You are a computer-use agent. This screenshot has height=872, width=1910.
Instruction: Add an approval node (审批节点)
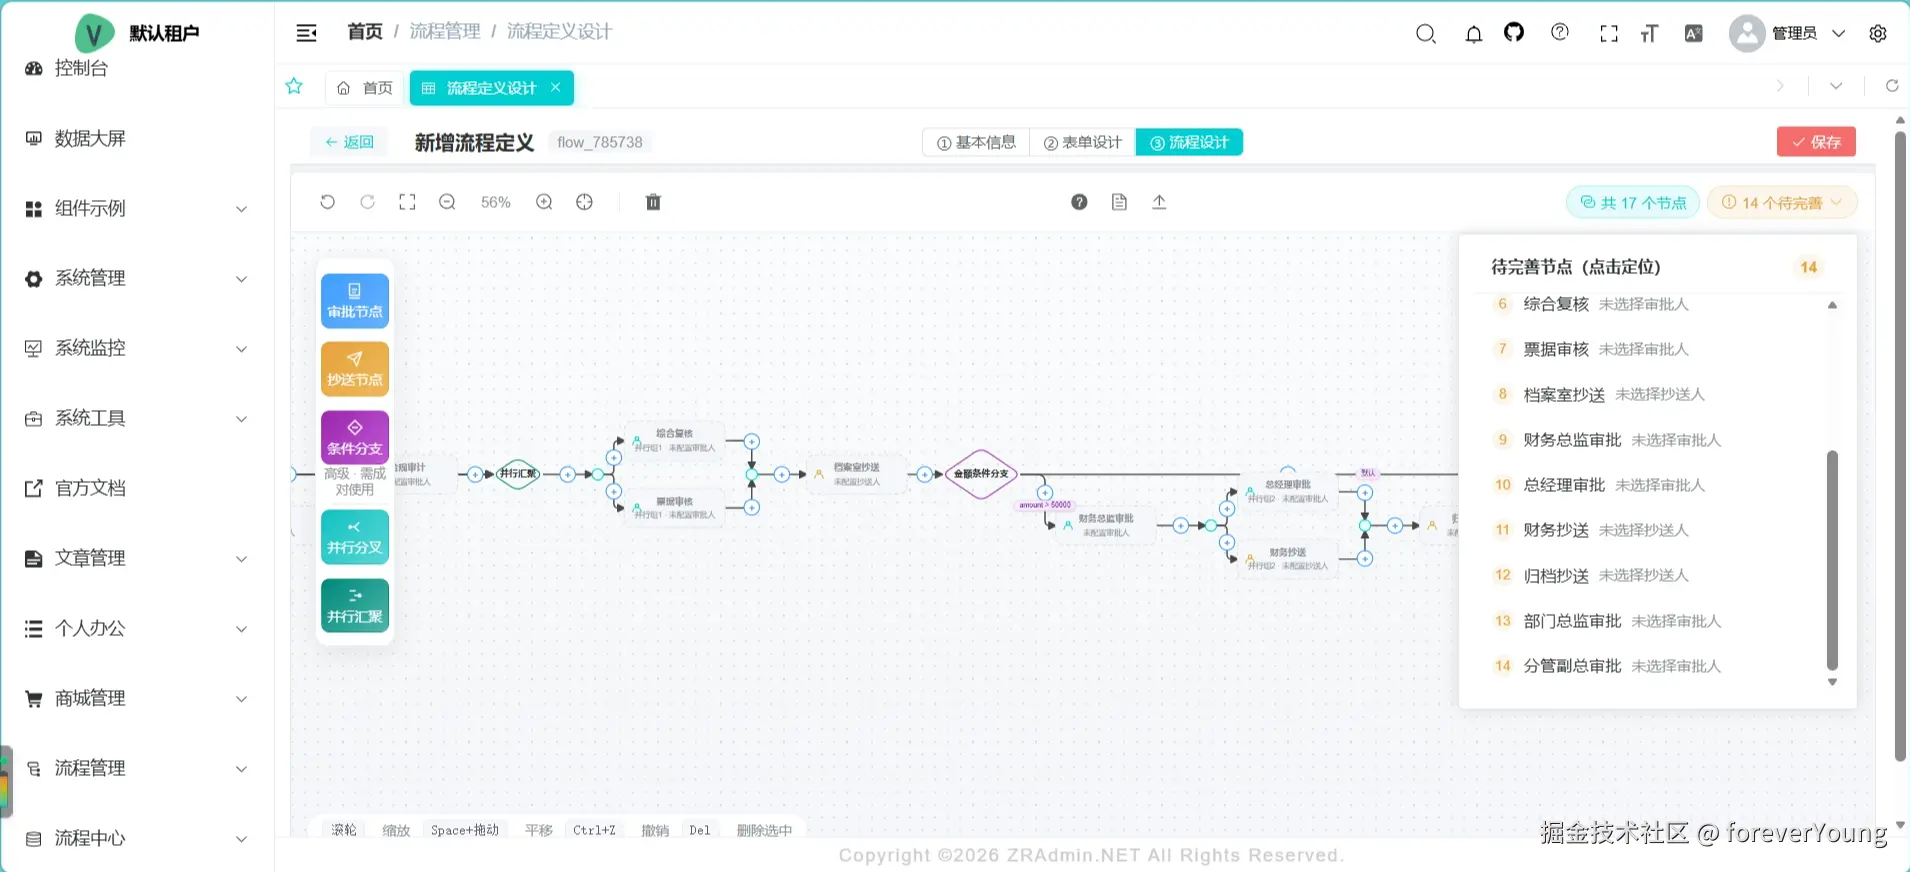355,301
